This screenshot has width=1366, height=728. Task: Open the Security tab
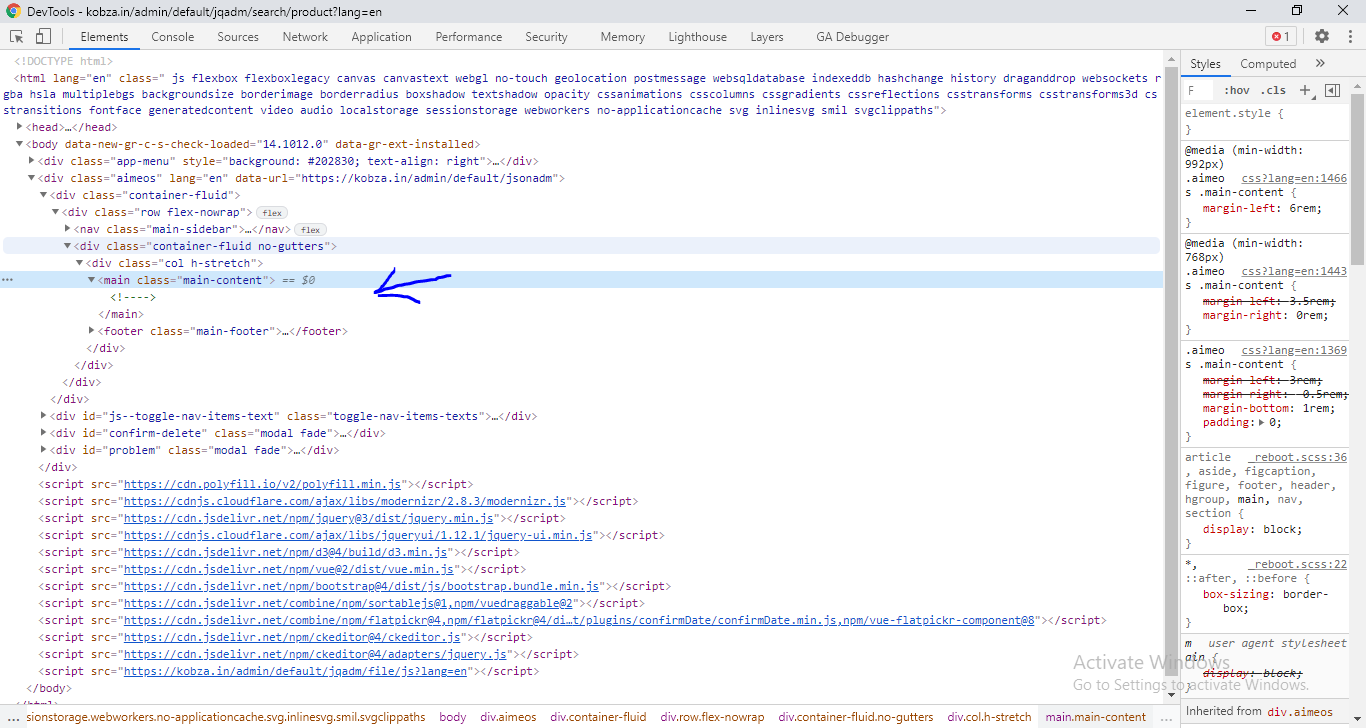pos(546,37)
